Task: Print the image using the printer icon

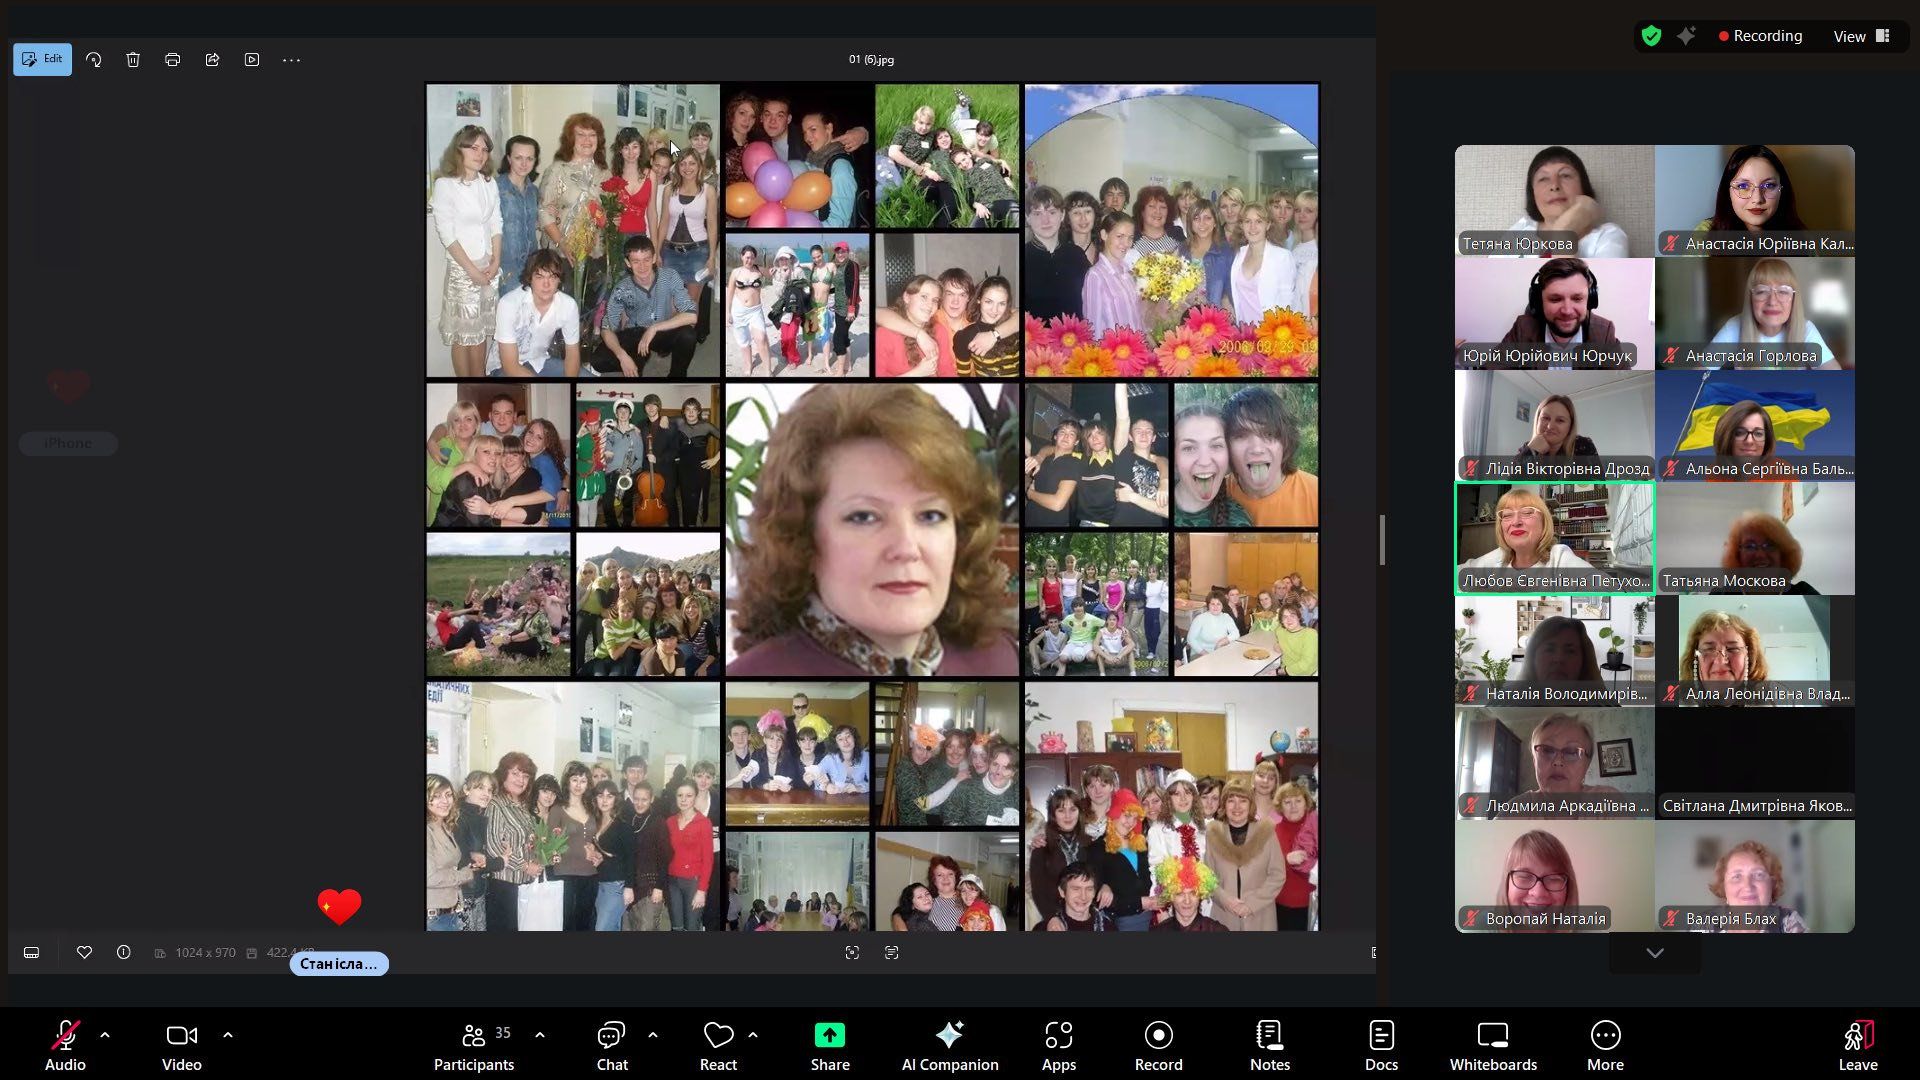Action: pos(172,60)
